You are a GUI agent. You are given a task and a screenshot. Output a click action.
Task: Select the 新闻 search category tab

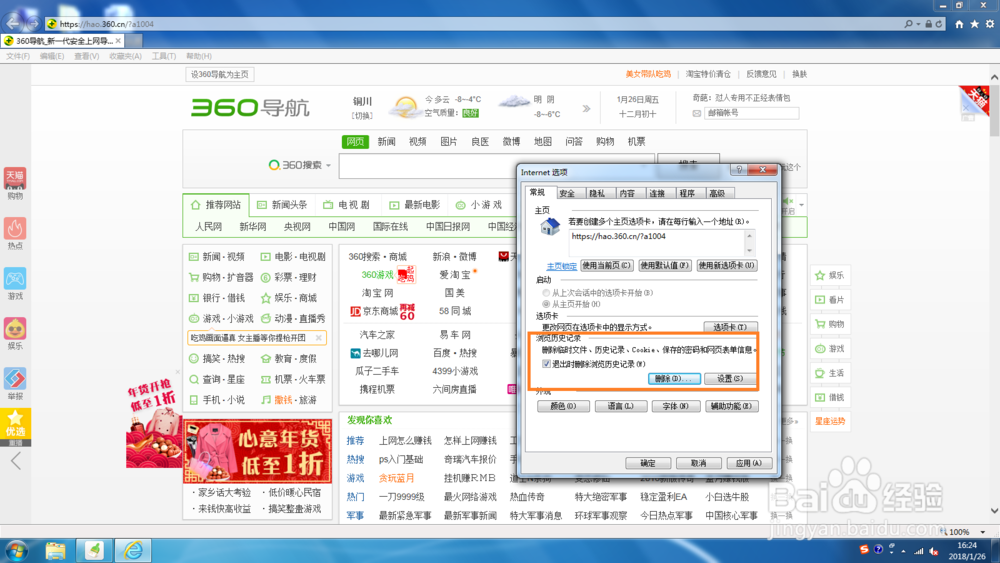coord(386,142)
